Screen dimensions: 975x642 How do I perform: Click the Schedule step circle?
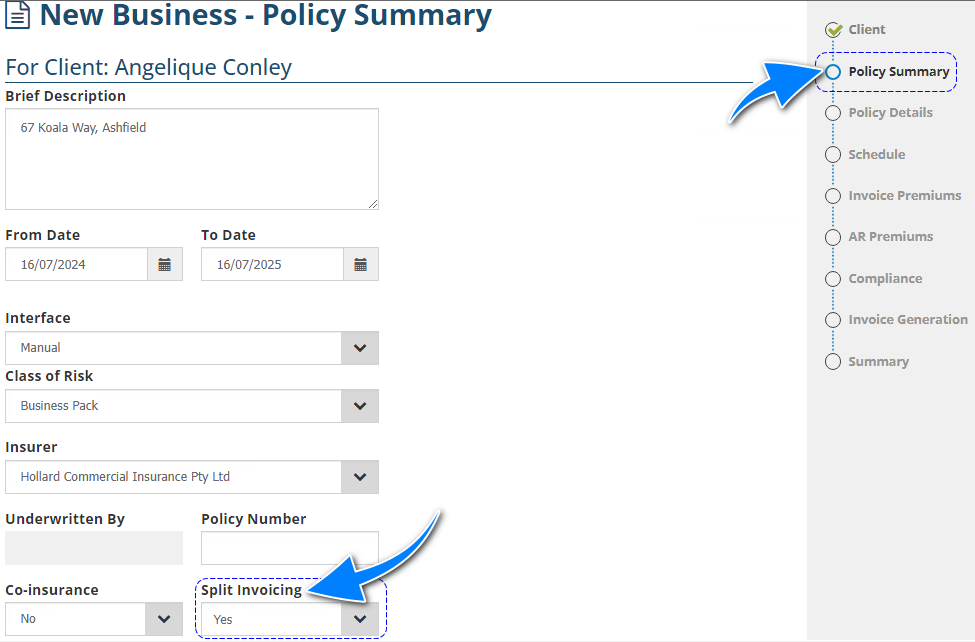(x=833, y=155)
